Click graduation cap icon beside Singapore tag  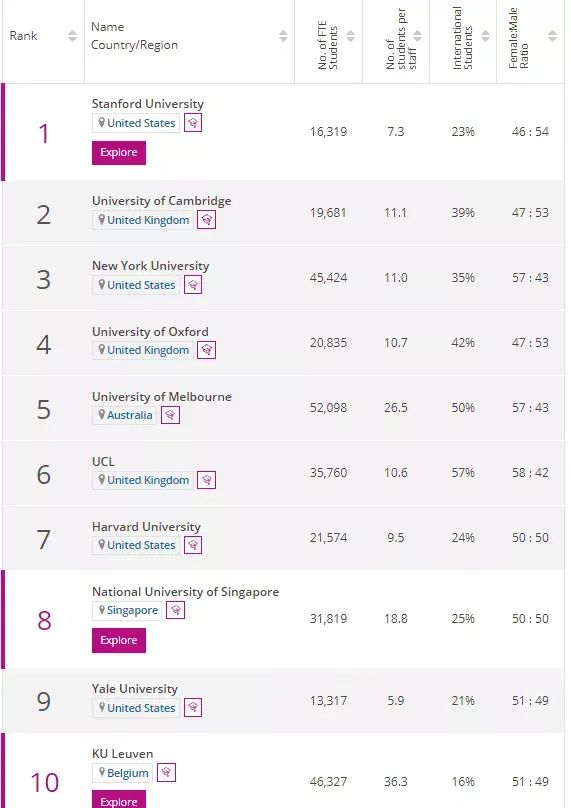pyautogui.click(x=176, y=610)
